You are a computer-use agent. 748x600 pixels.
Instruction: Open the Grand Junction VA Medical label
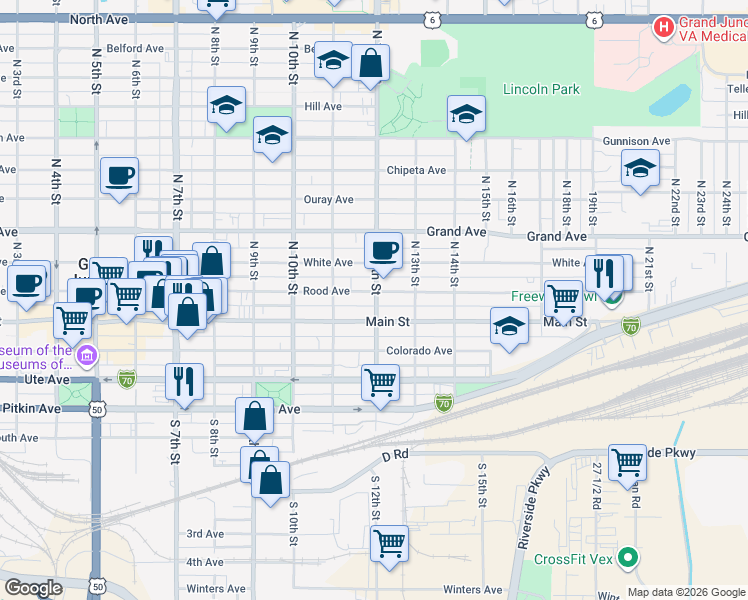tap(713, 29)
